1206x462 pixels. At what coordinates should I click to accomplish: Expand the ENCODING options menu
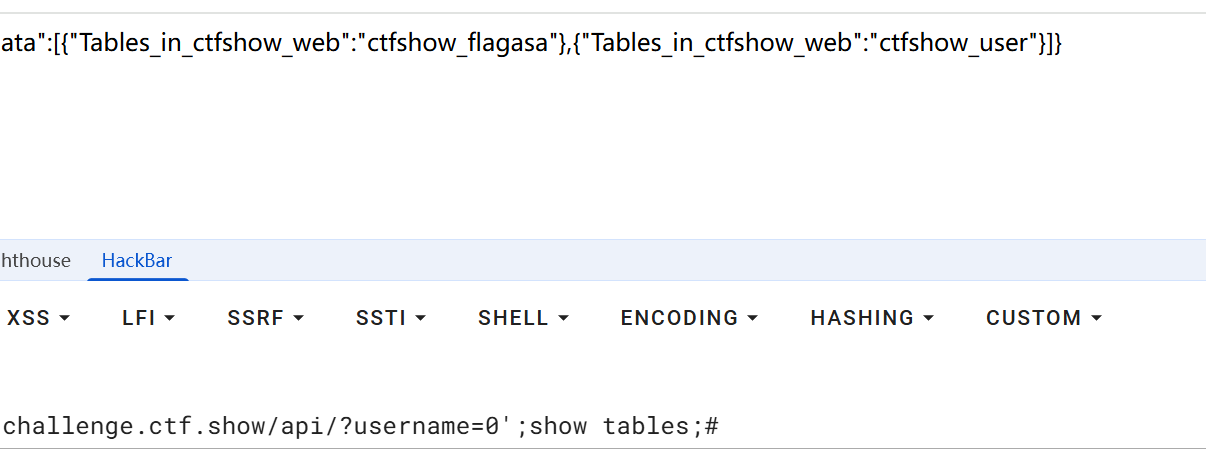[x=689, y=318]
